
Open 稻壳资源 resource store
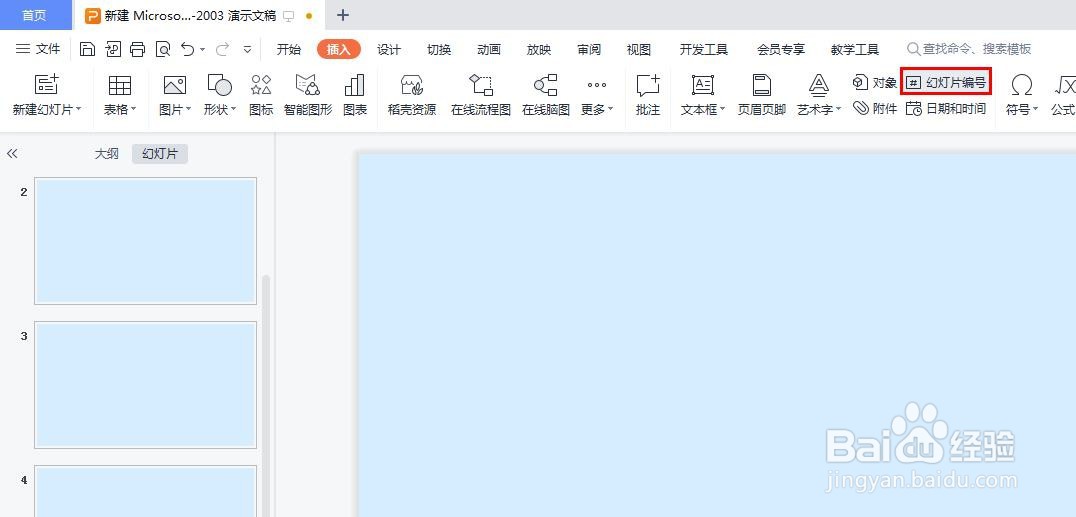[x=412, y=95]
